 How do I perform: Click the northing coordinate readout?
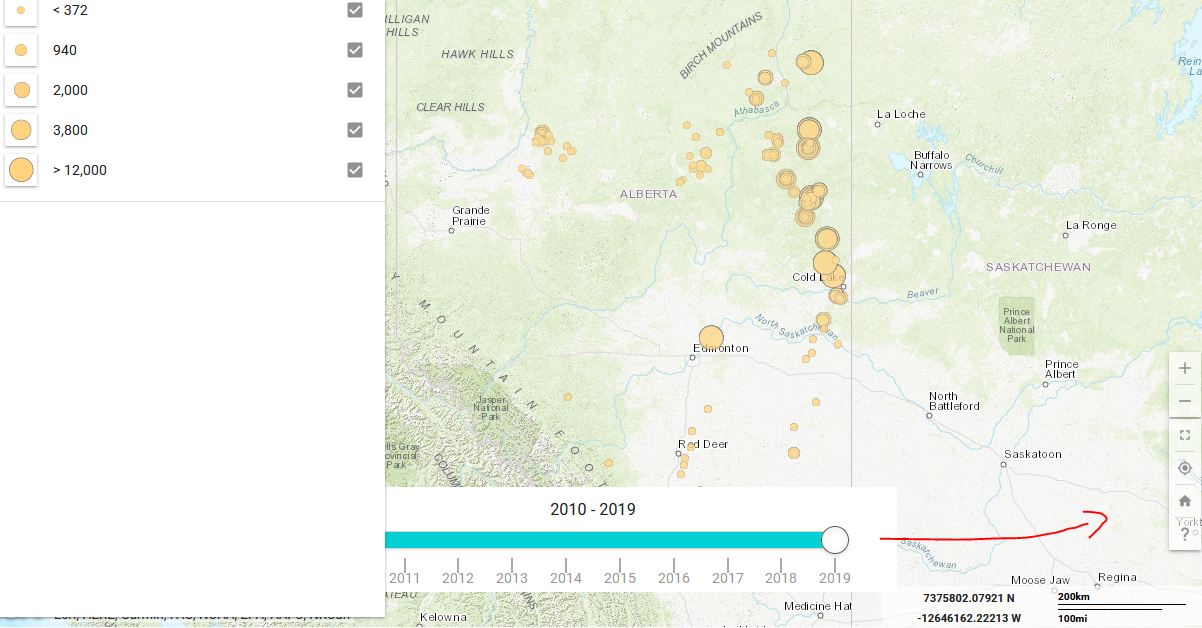[969, 598]
